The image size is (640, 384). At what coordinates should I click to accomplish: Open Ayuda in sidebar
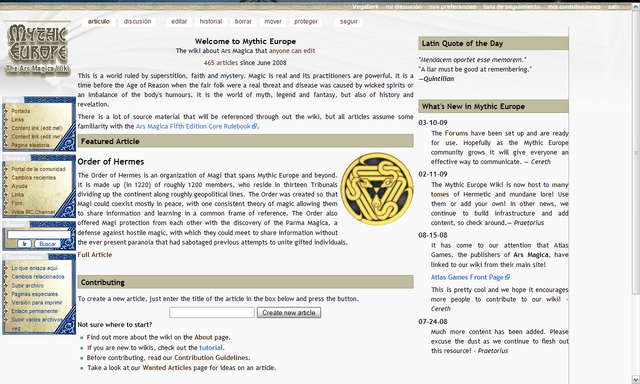(x=19, y=186)
